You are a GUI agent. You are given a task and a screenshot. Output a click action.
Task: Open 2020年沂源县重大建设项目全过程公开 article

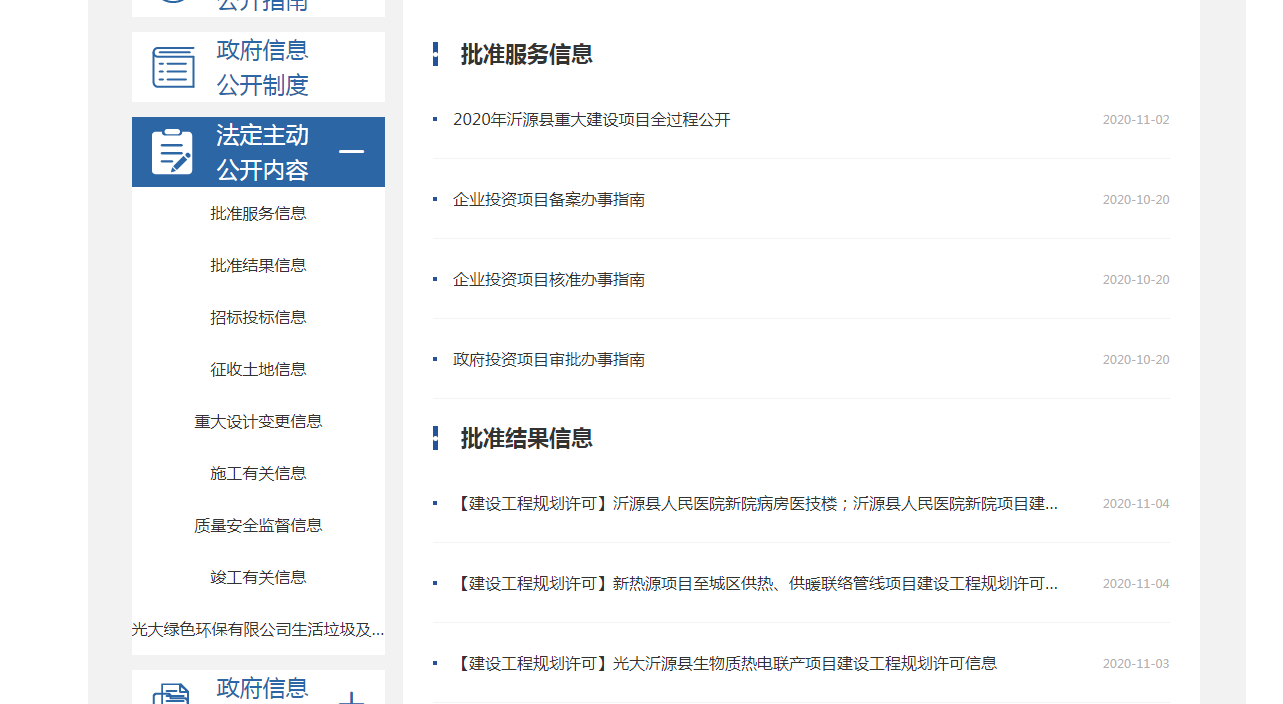[x=591, y=120]
